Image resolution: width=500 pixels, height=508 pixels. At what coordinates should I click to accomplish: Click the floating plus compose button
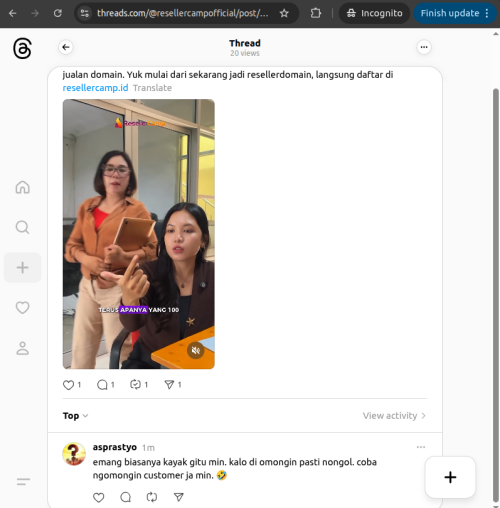(450, 477)
